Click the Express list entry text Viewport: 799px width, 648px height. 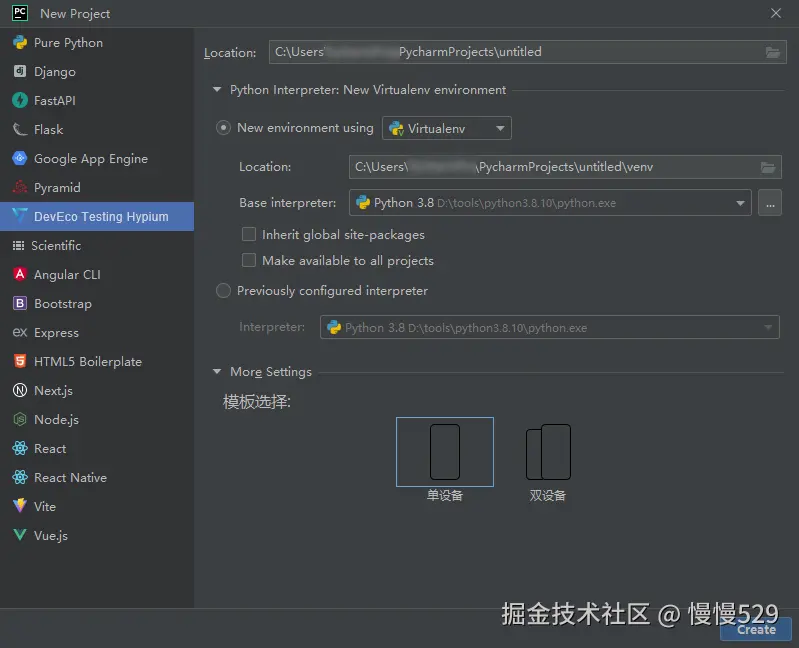(57, 333)
